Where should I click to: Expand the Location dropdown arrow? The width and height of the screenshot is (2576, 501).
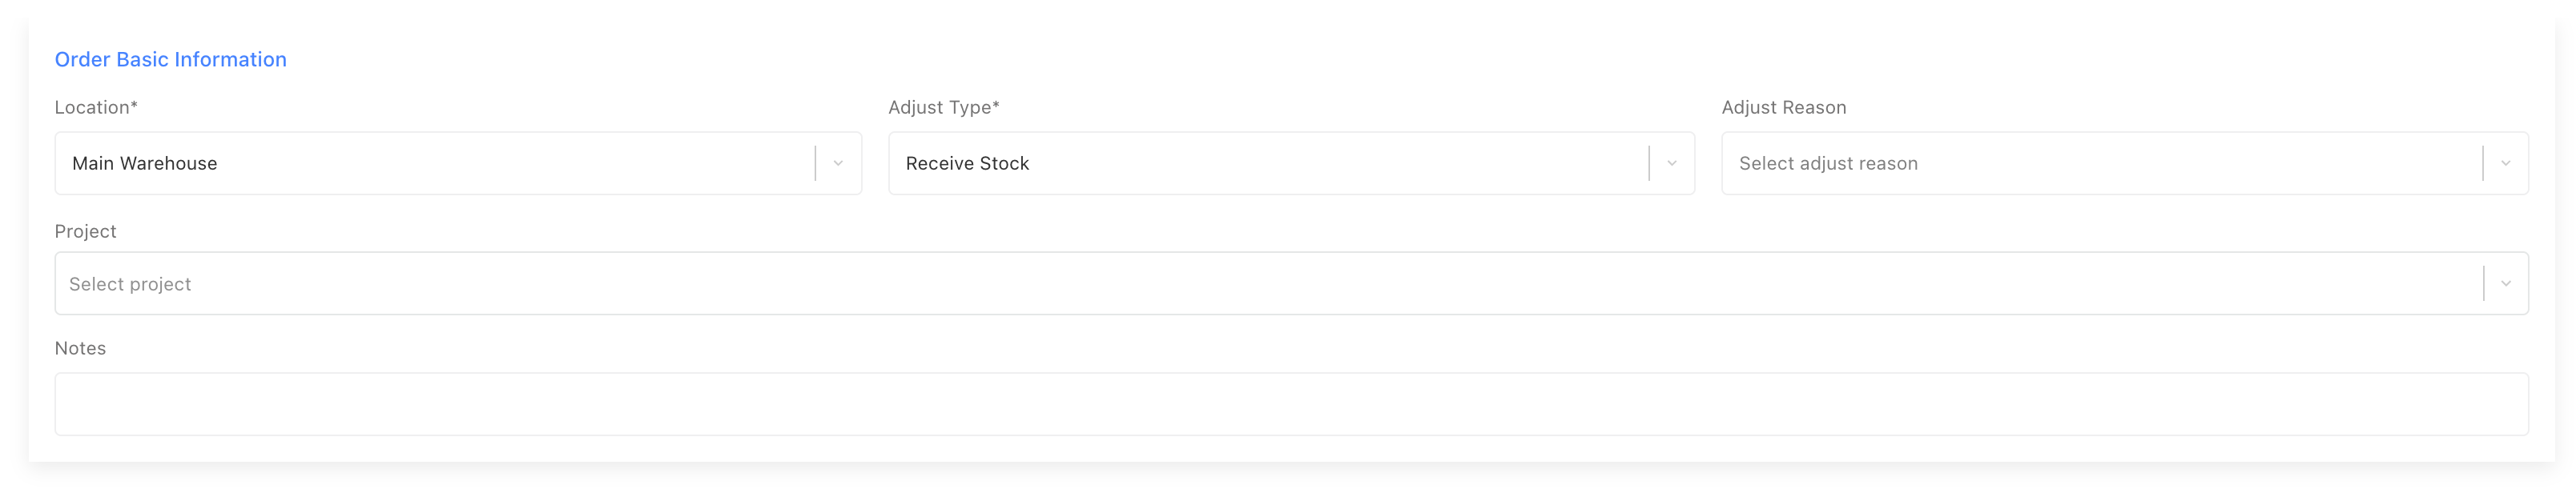tap(838, 162)
